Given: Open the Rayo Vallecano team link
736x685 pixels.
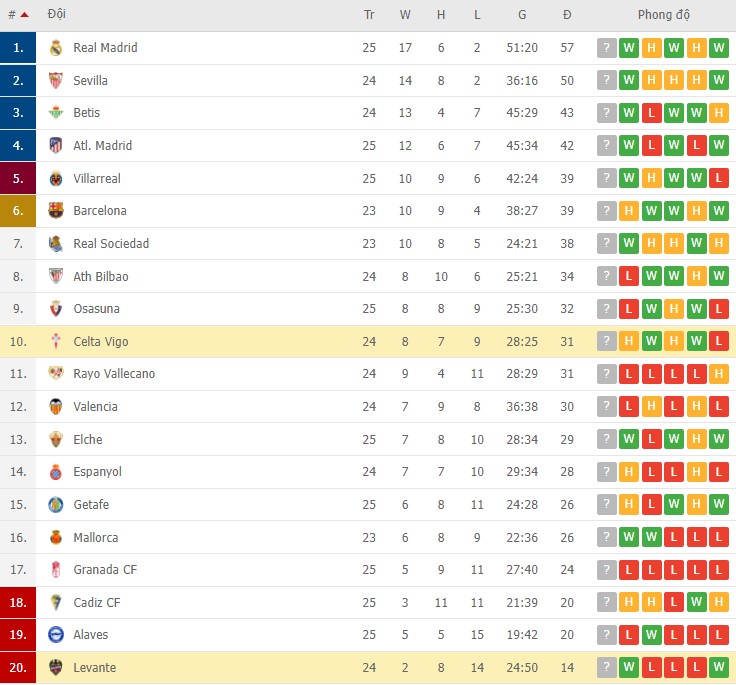Looking at the screenshot, I should coord(113,374).
